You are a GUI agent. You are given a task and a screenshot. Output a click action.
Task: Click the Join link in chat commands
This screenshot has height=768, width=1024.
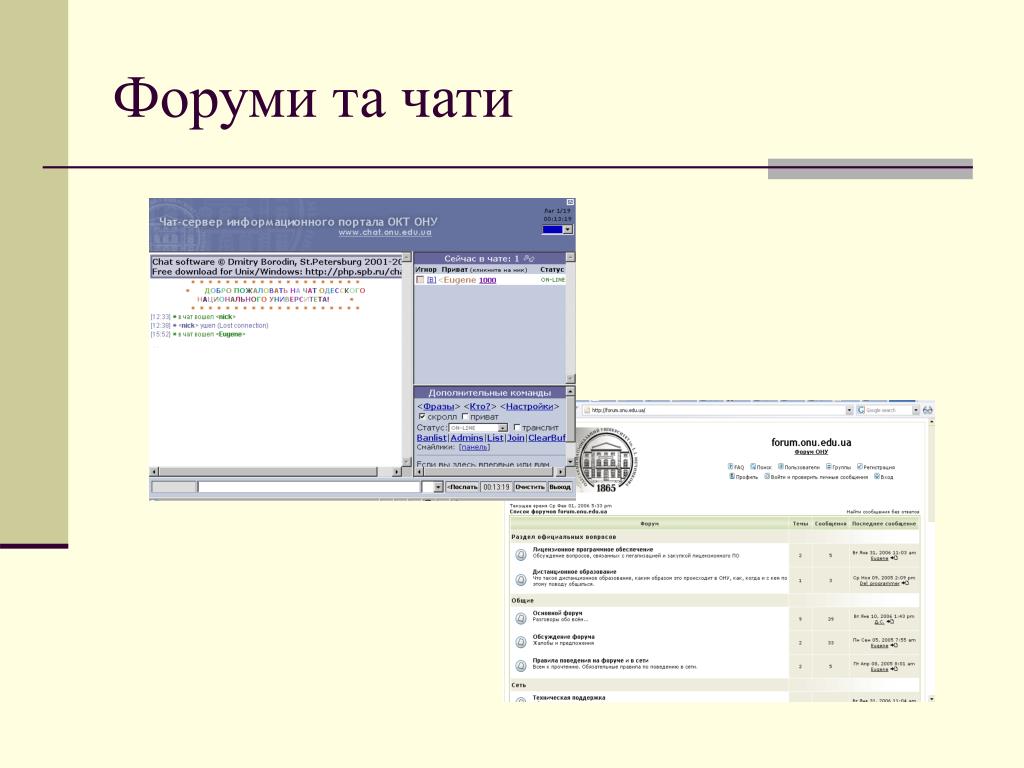point(516,438)
